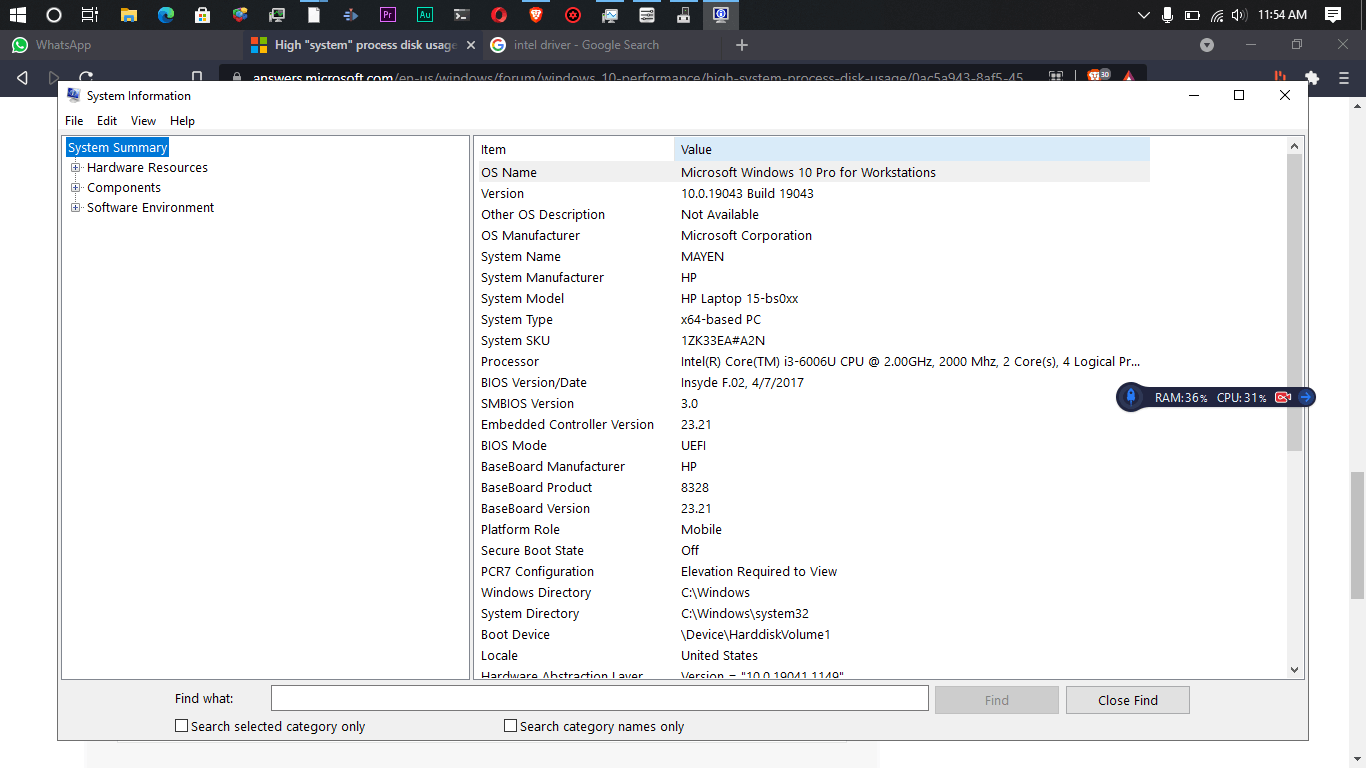
Task: Show hidden system tray icons
Action: 1144,15
